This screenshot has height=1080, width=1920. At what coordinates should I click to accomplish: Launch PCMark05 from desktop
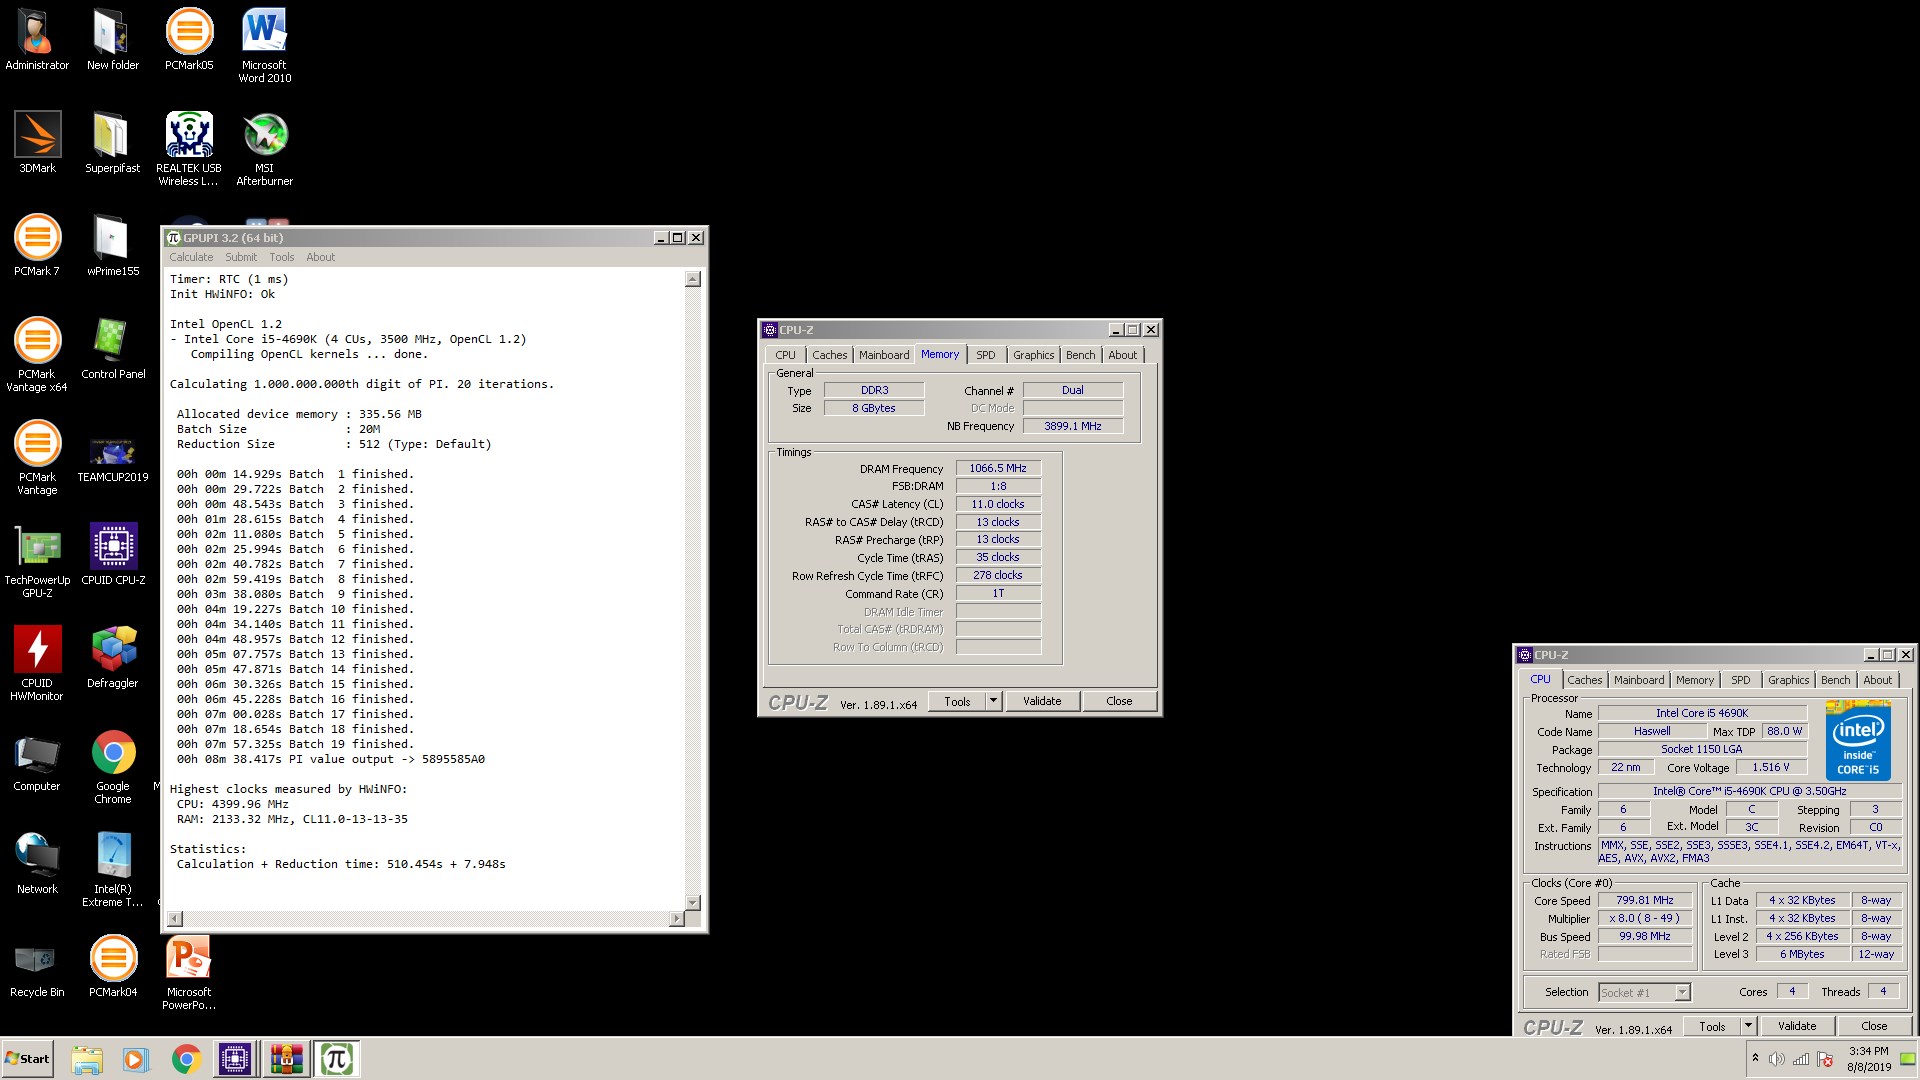[189, 40]
